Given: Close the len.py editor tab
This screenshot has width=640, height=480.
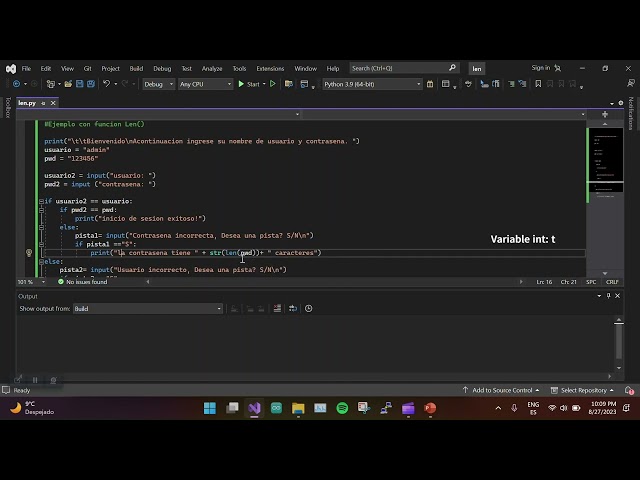Looking at the screenshot, I should click(x=53, y=103).
